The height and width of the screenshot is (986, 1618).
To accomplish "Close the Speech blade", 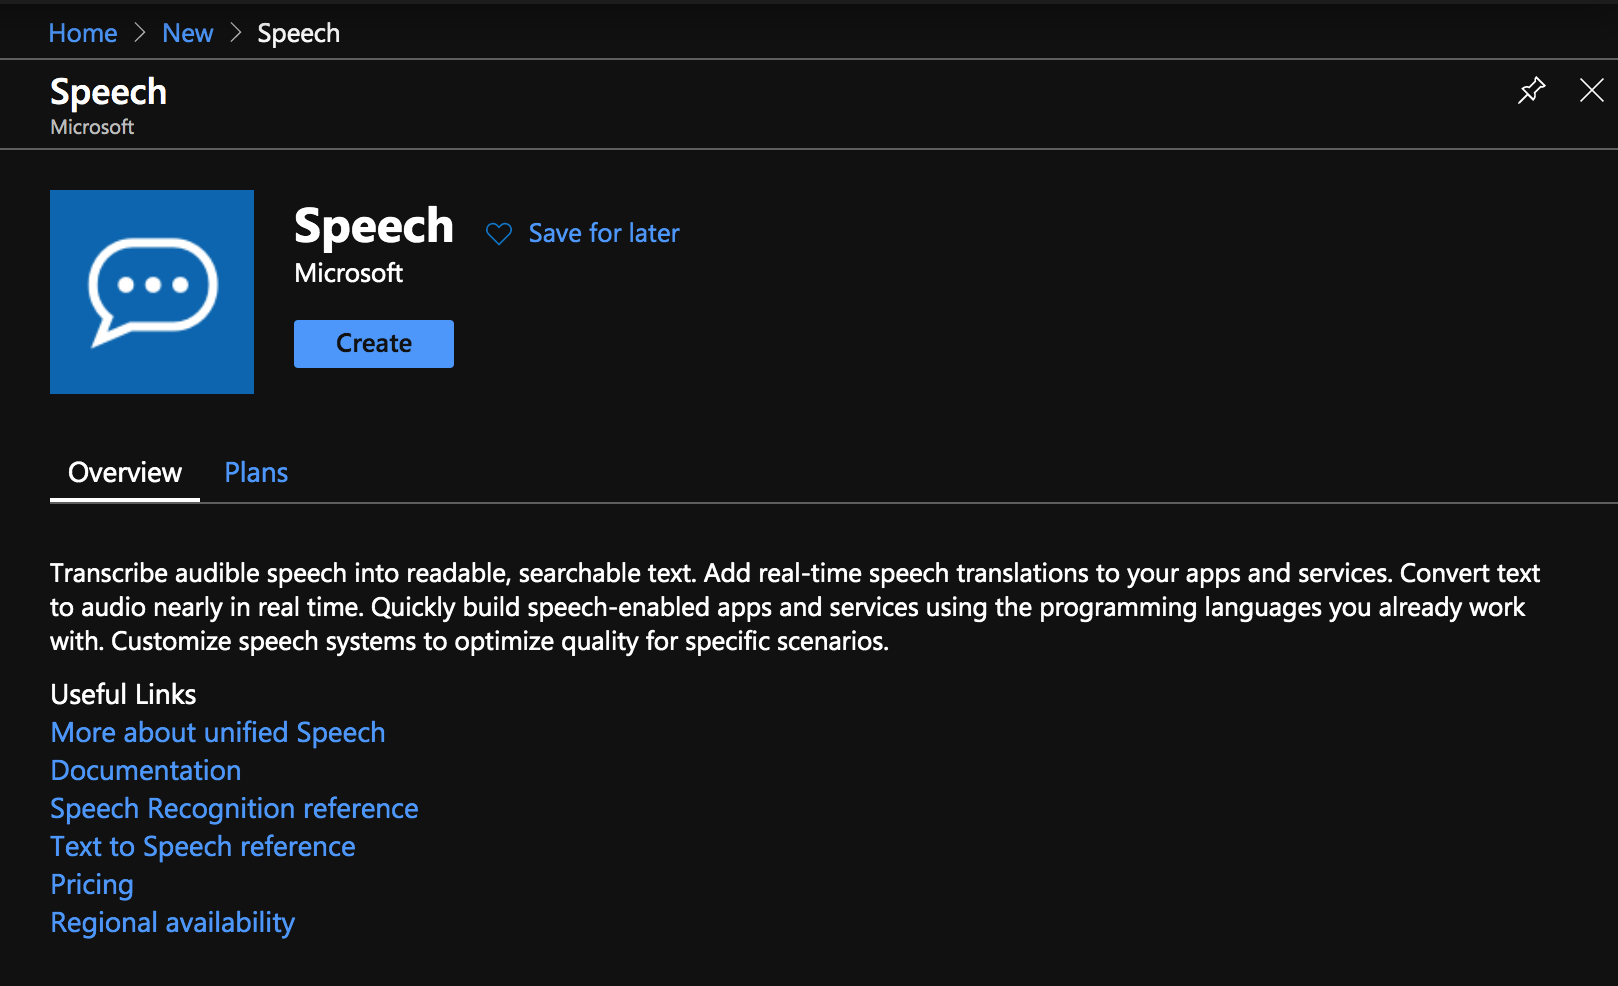I will [1591, 91].
